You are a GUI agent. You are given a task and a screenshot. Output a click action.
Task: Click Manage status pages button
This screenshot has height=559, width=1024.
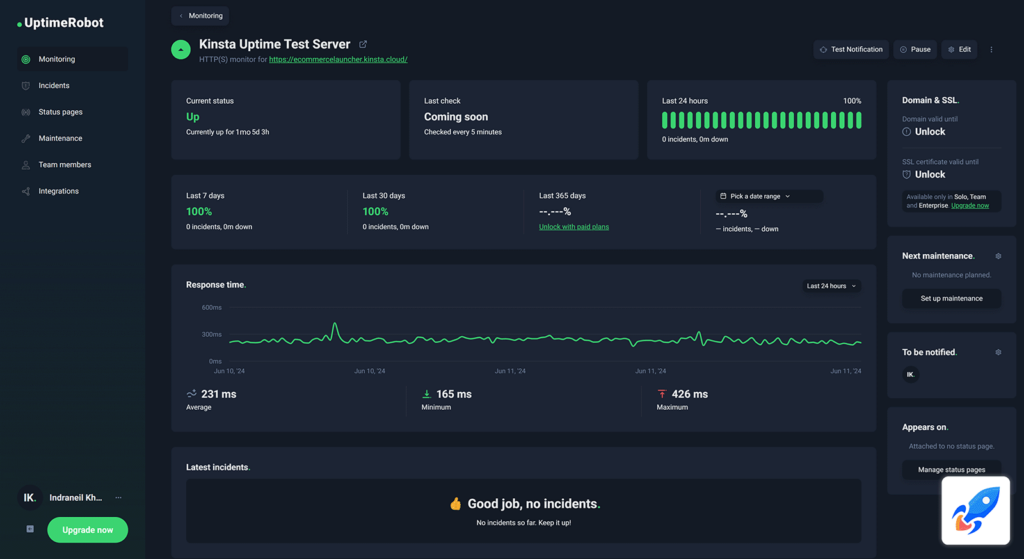(x=952, y=470)
